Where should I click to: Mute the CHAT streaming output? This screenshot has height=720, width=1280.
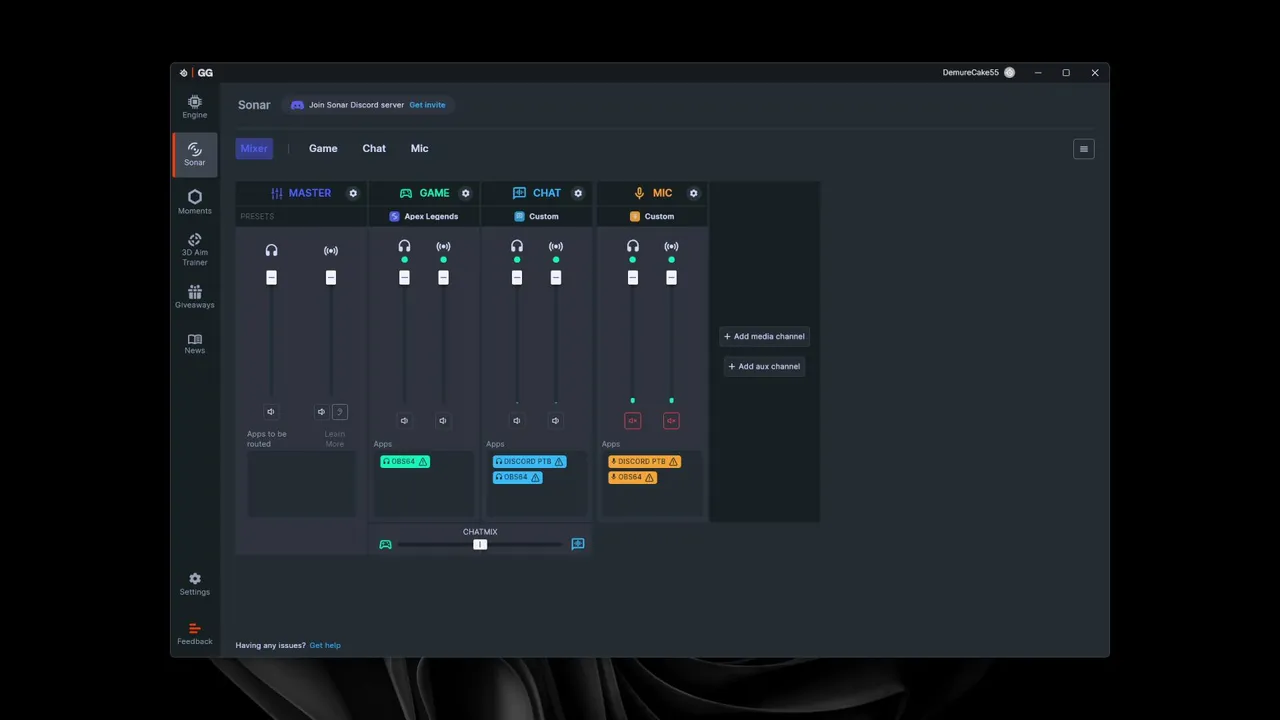[556, 421]
